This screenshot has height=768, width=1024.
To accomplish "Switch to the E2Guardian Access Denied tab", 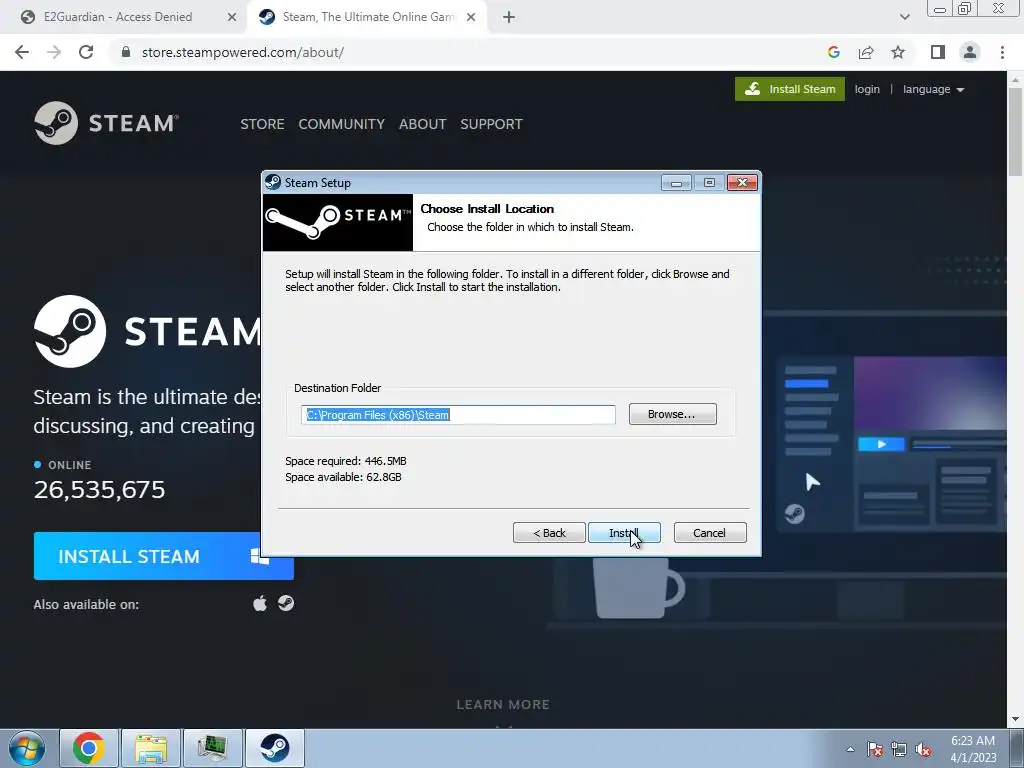I will pos(118,17).
